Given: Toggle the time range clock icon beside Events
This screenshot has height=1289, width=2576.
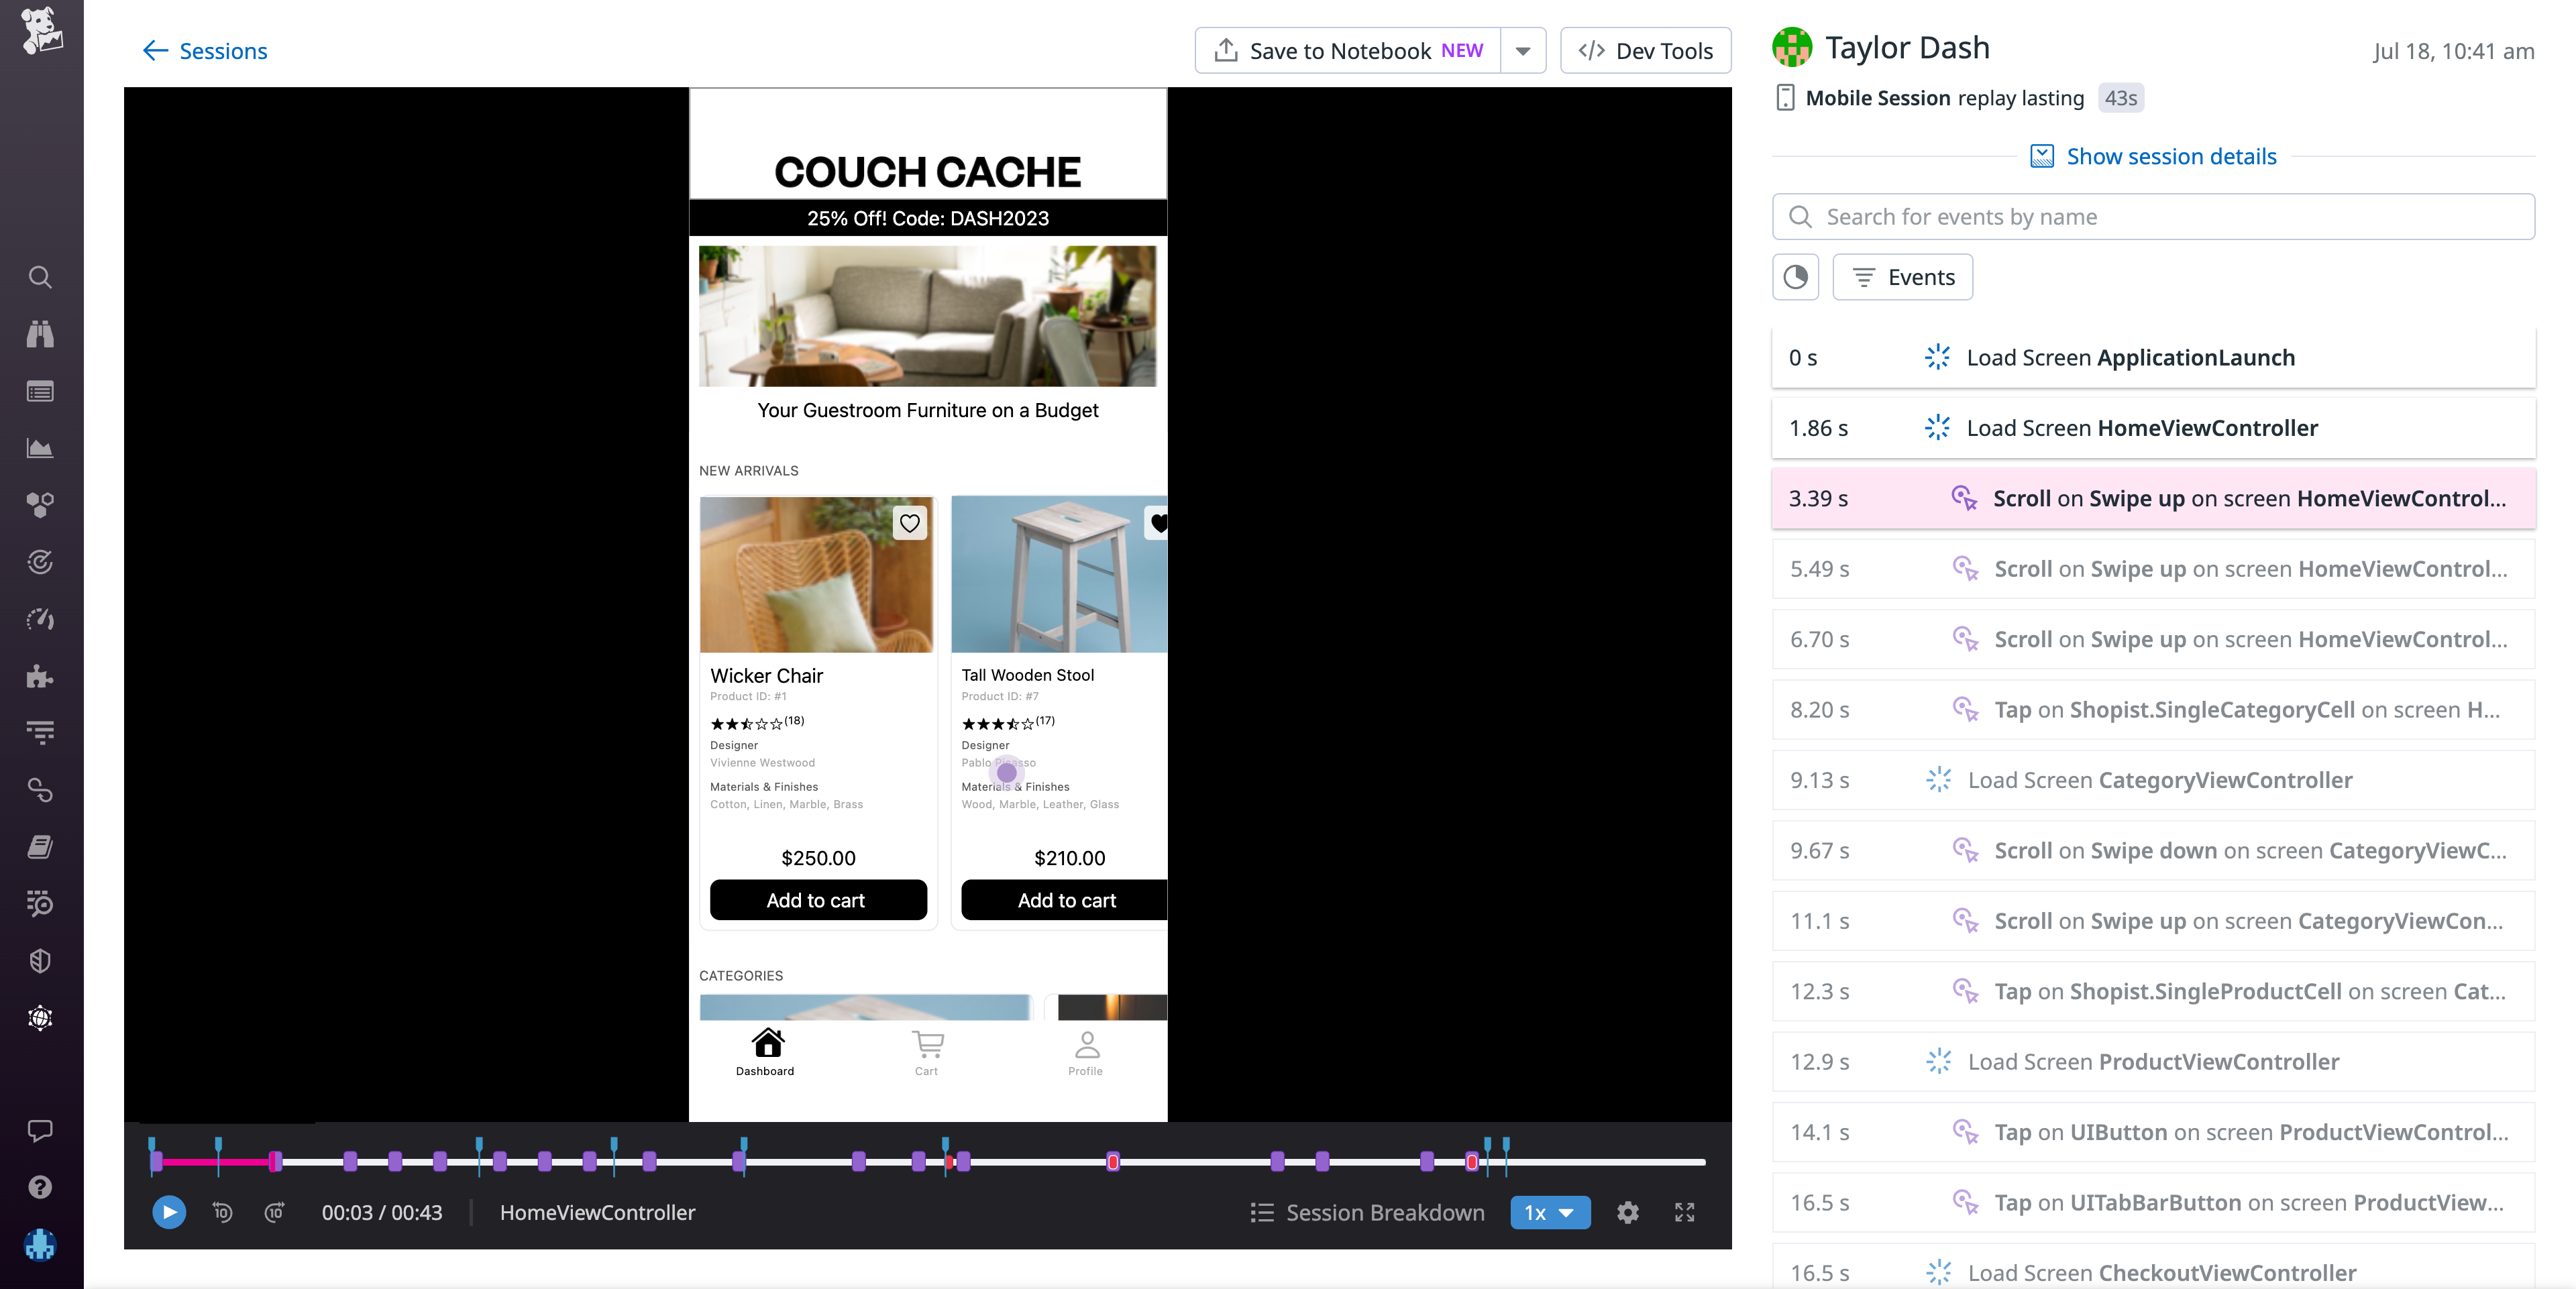Looking at the screenshot, I should [x=1795, y=277].
